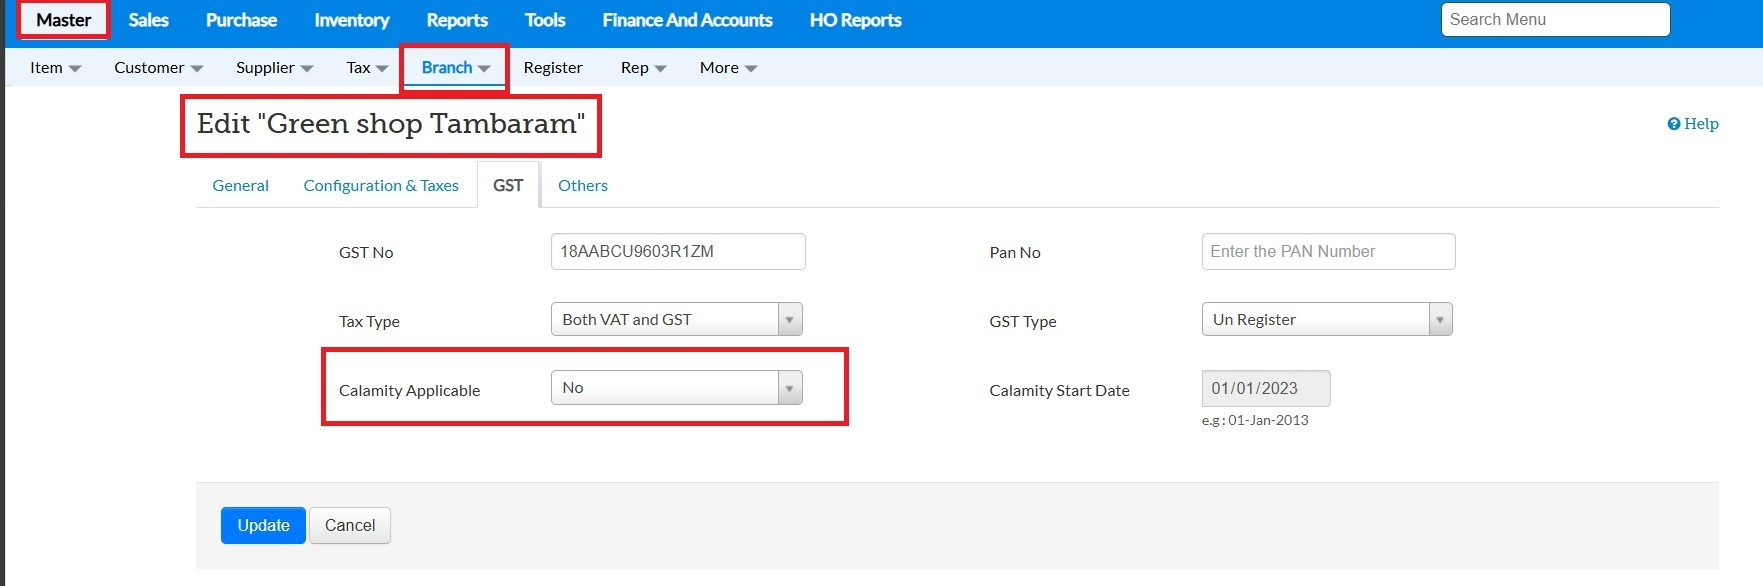Switch to Configuration & Taxes tab
1763x586 pixels.
pyautogui.click(x=381, y=185)
